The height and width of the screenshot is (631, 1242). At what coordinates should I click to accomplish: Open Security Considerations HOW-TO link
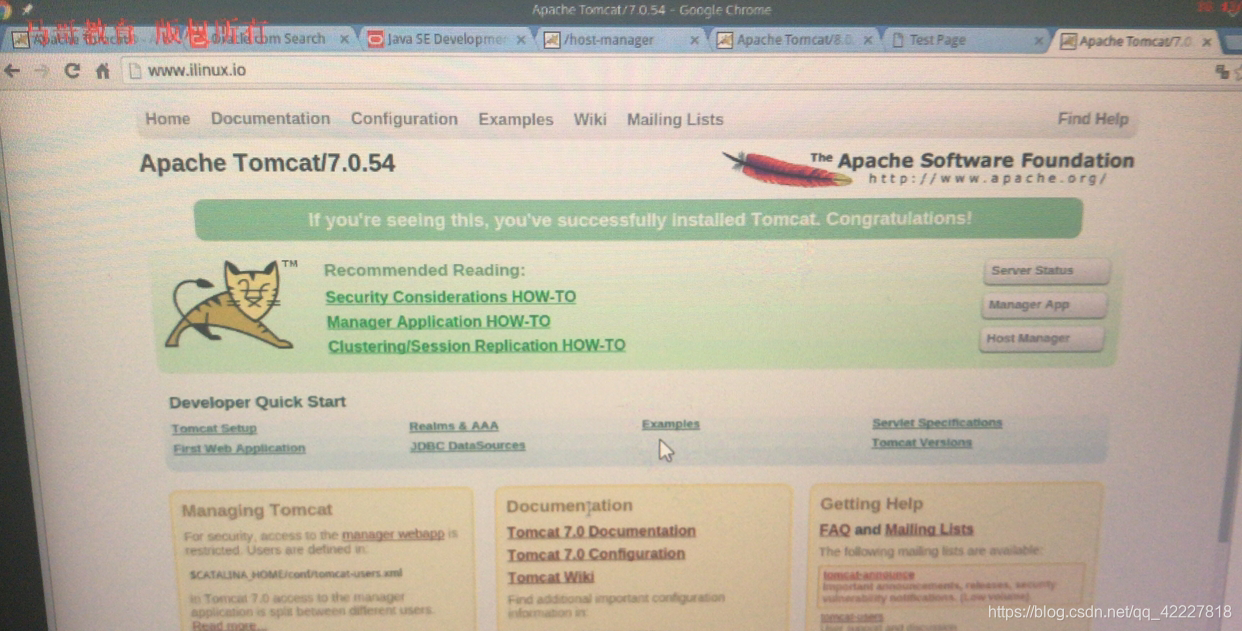click(450, 297)
